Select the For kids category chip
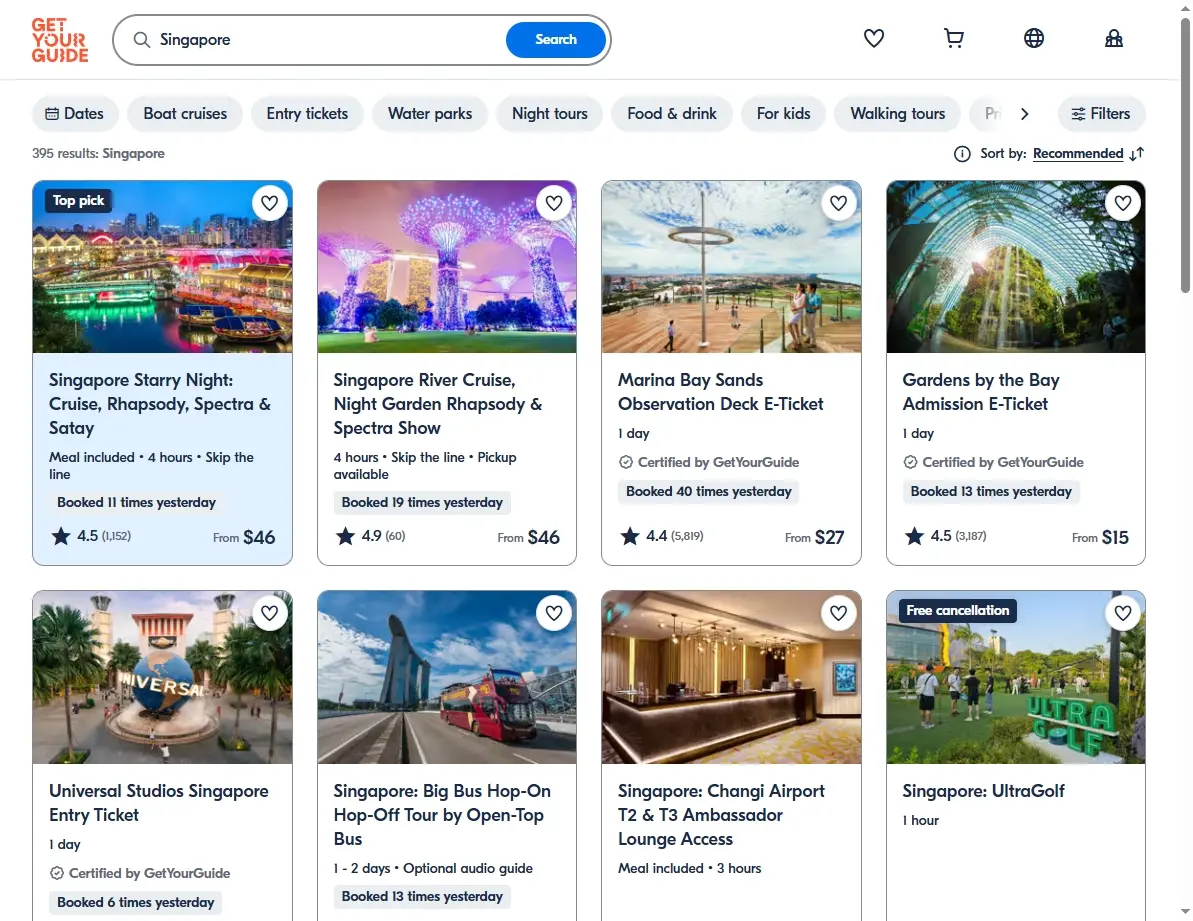Viewport: 1193px width, 921px height. click(x=783, y=113)
